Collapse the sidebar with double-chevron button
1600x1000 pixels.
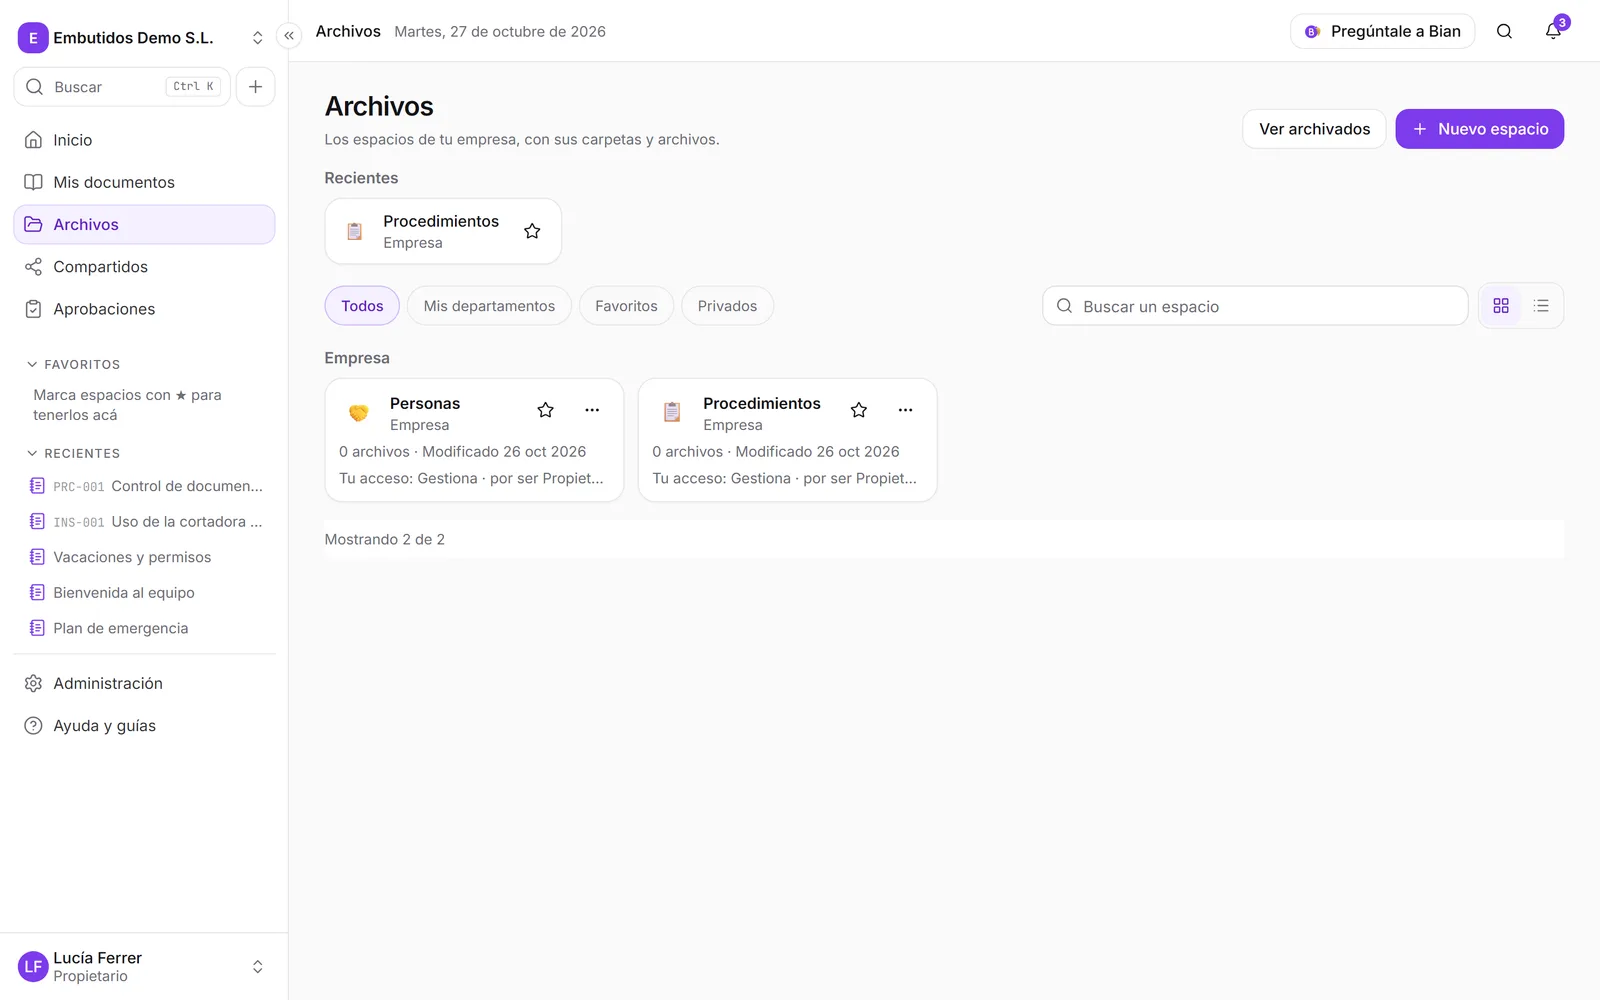click(289, 36)
